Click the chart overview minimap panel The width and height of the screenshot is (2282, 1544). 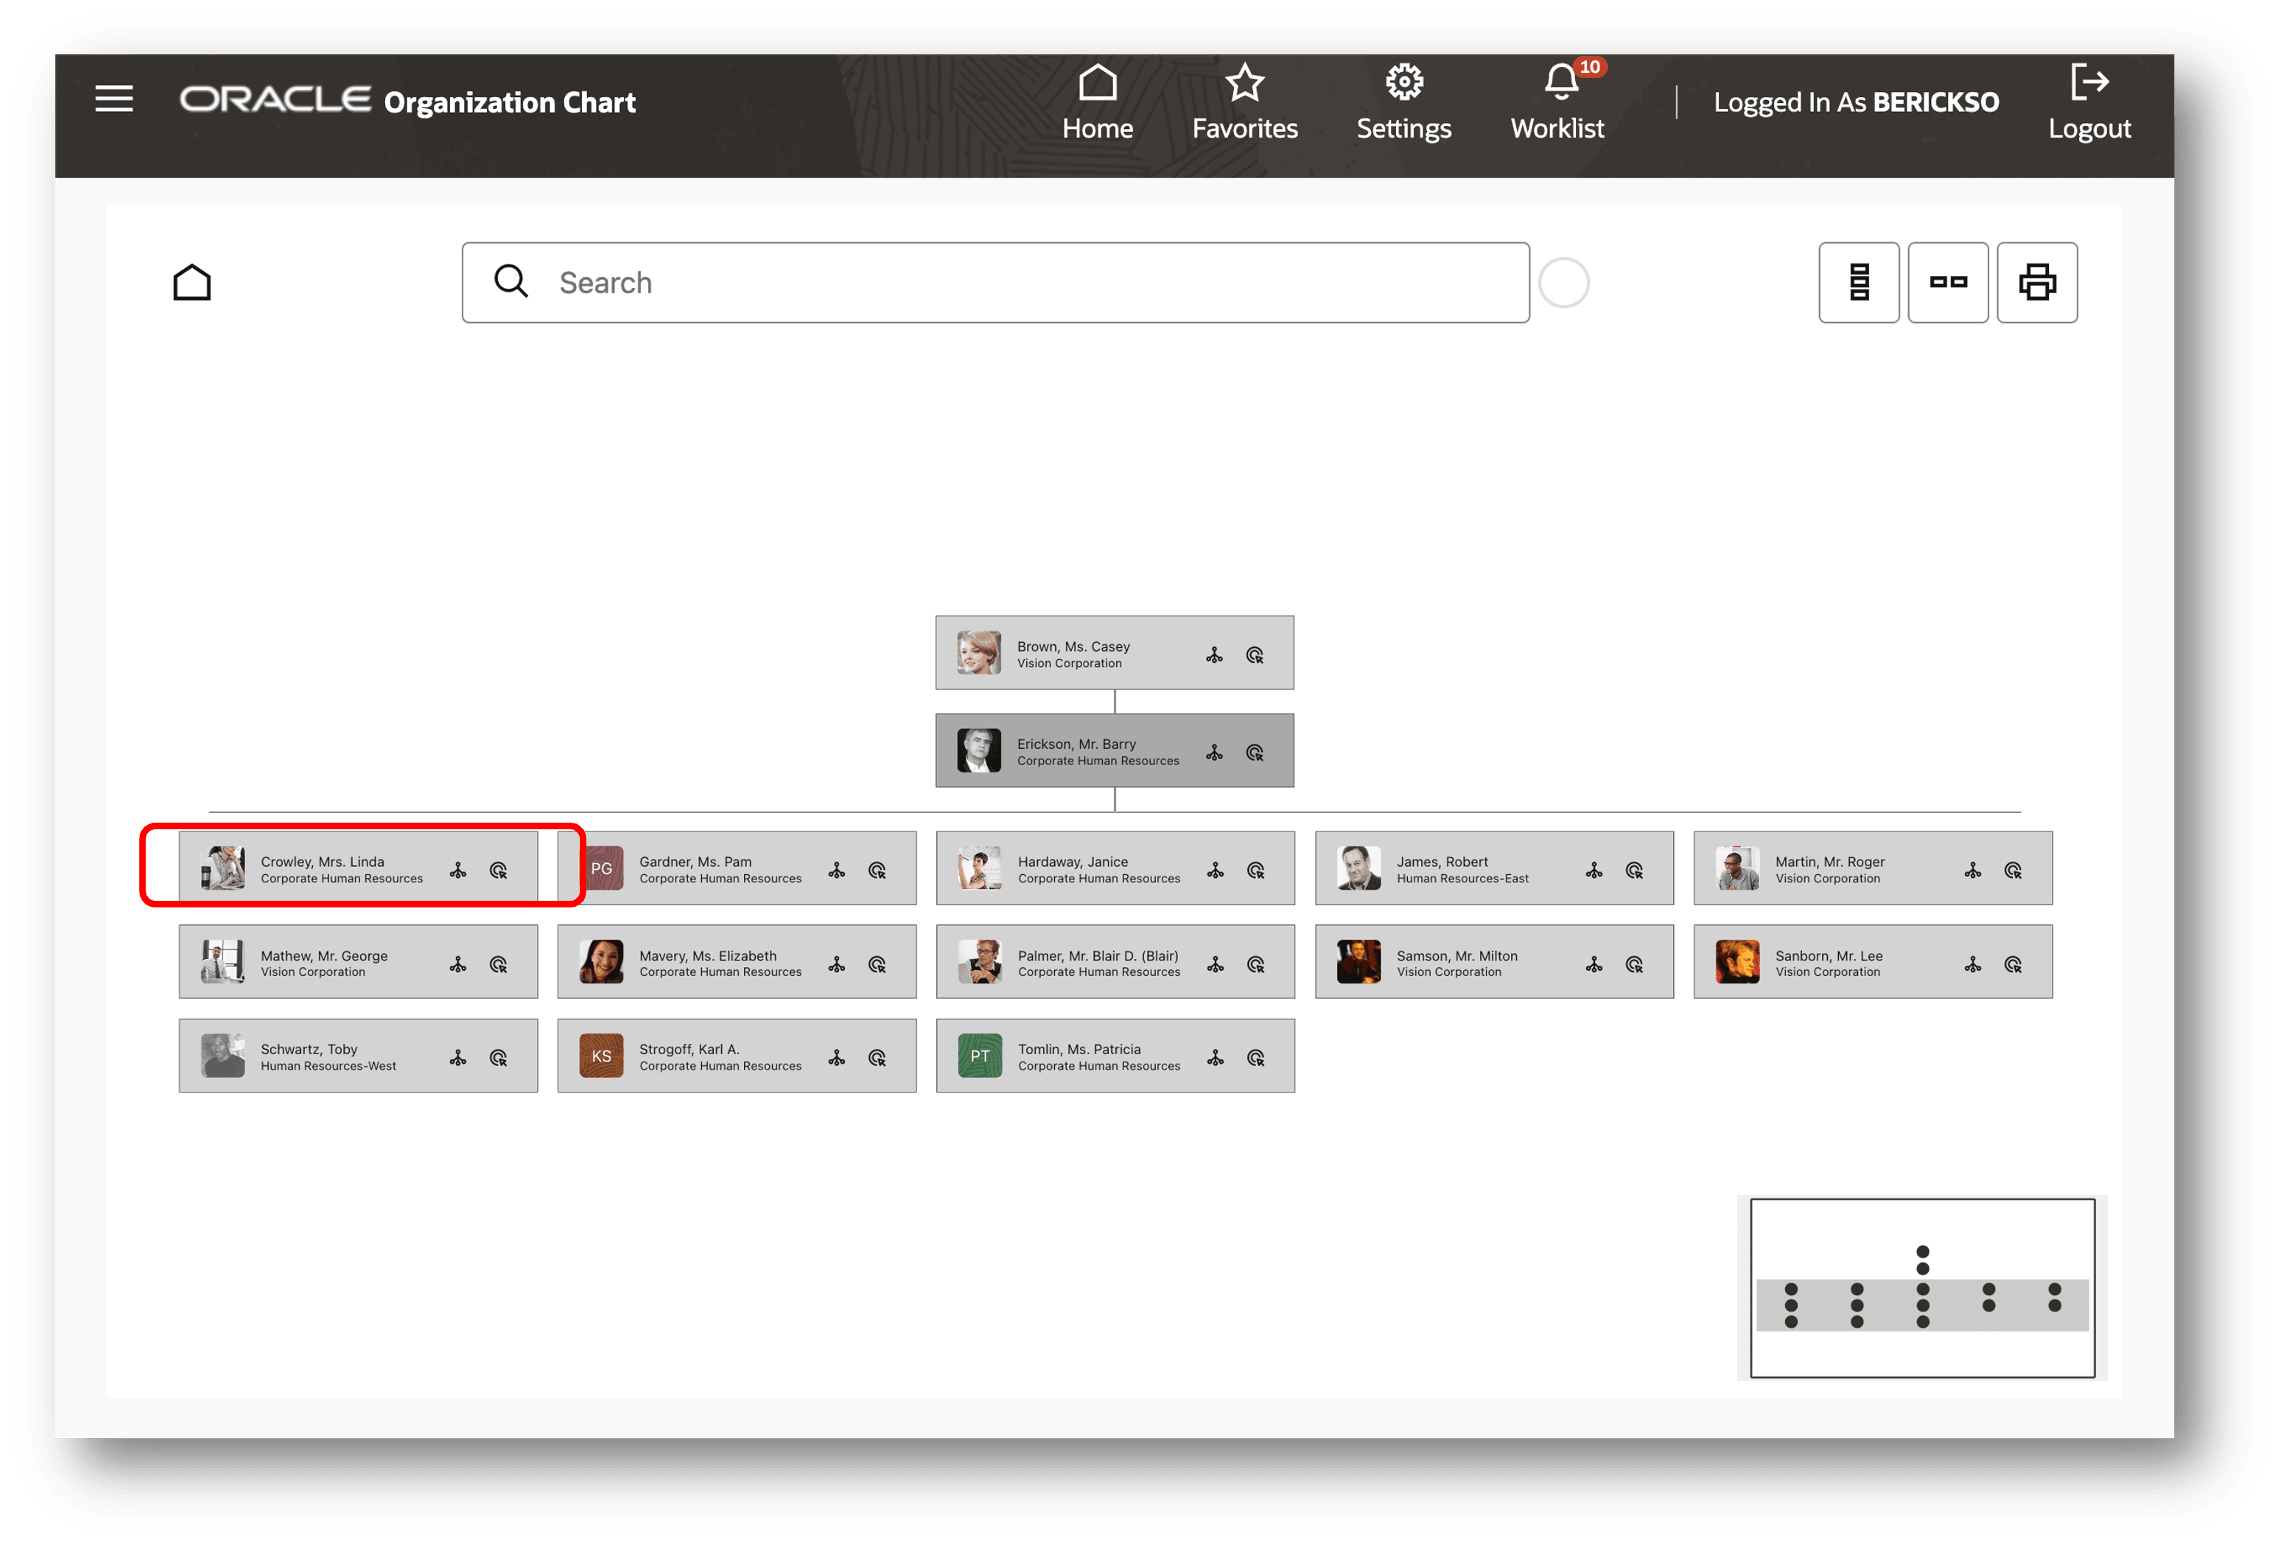tap(1921, 1288)
